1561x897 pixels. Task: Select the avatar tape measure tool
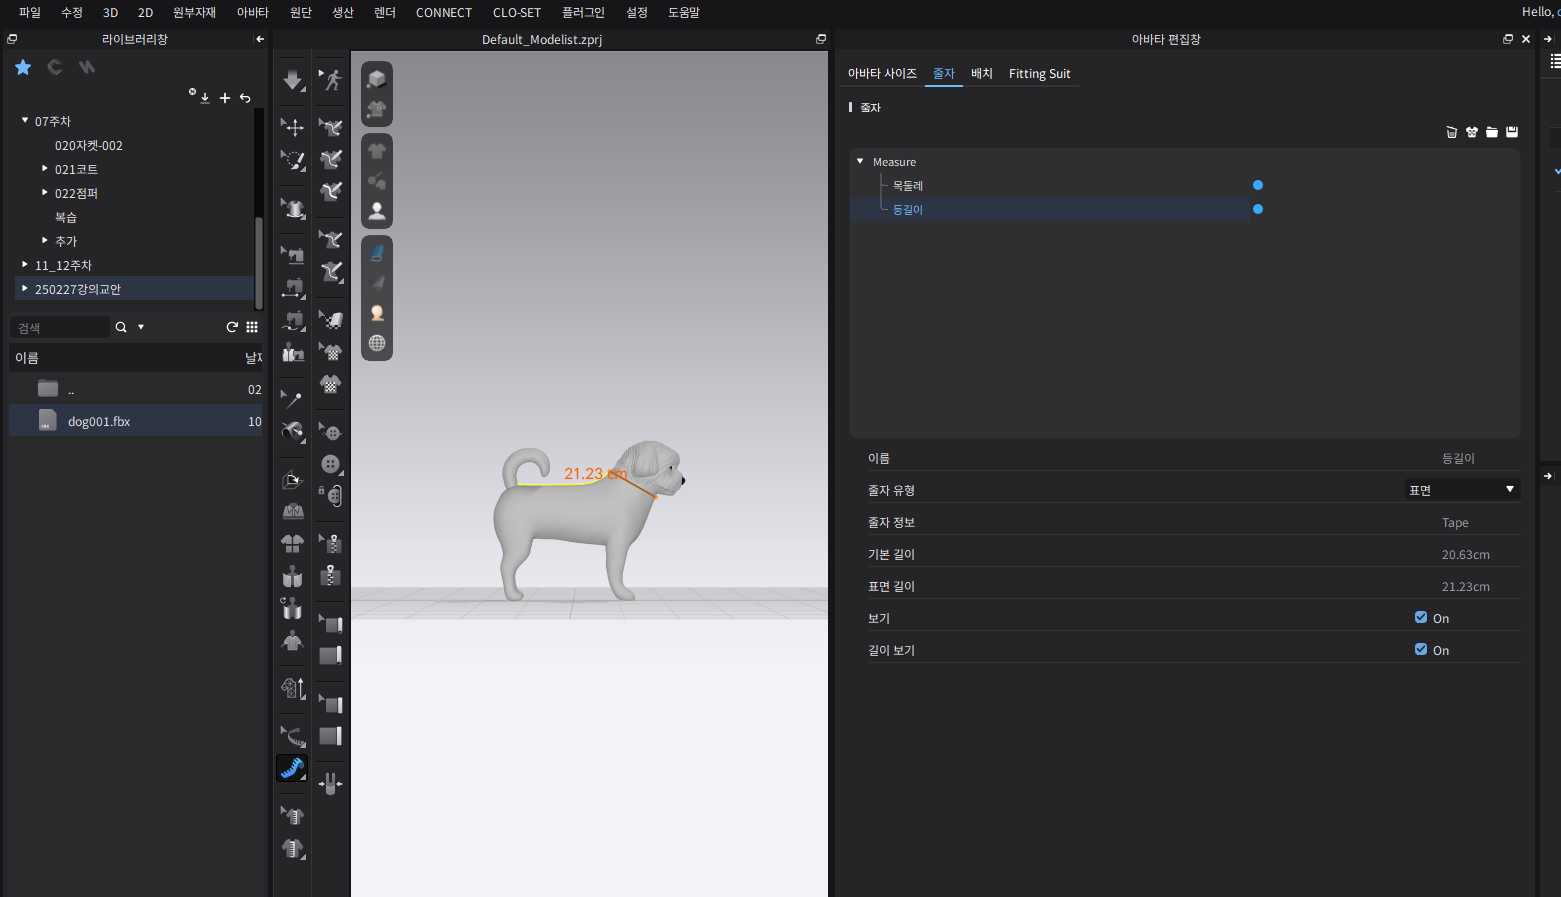click(292, 768)
